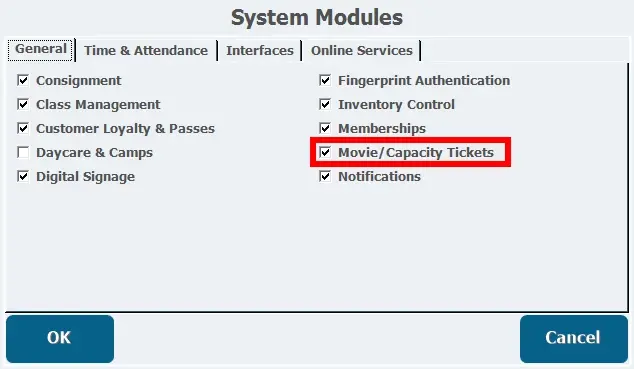The image size is (634, 369).
Task: Uncheck the Consignment checkbox
Action: (x=23, y=80)
